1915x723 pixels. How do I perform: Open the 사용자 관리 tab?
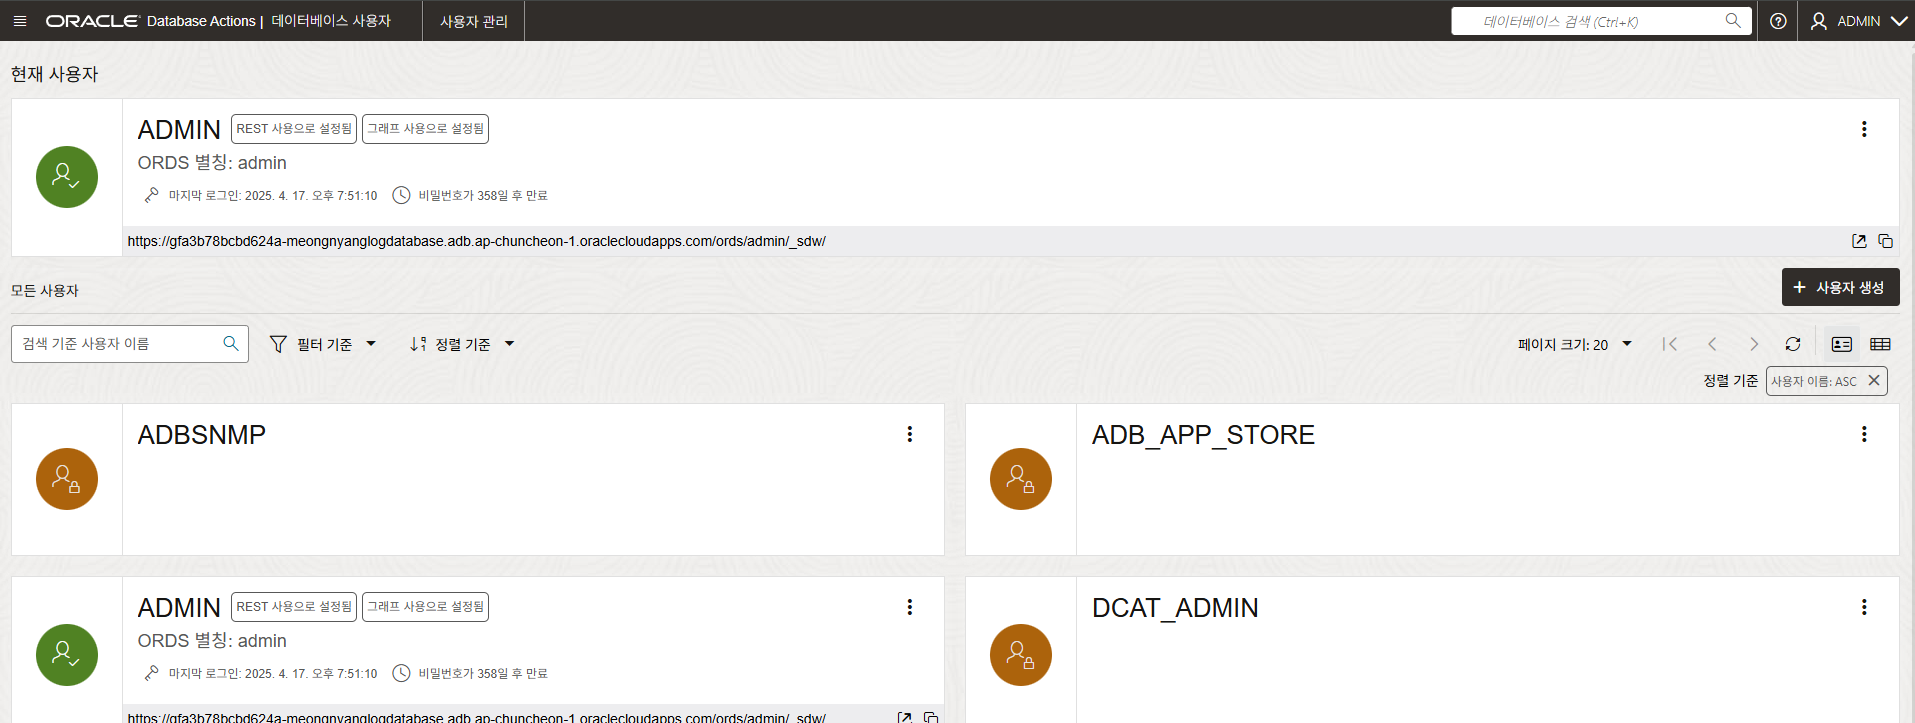(x=474, y=21)
